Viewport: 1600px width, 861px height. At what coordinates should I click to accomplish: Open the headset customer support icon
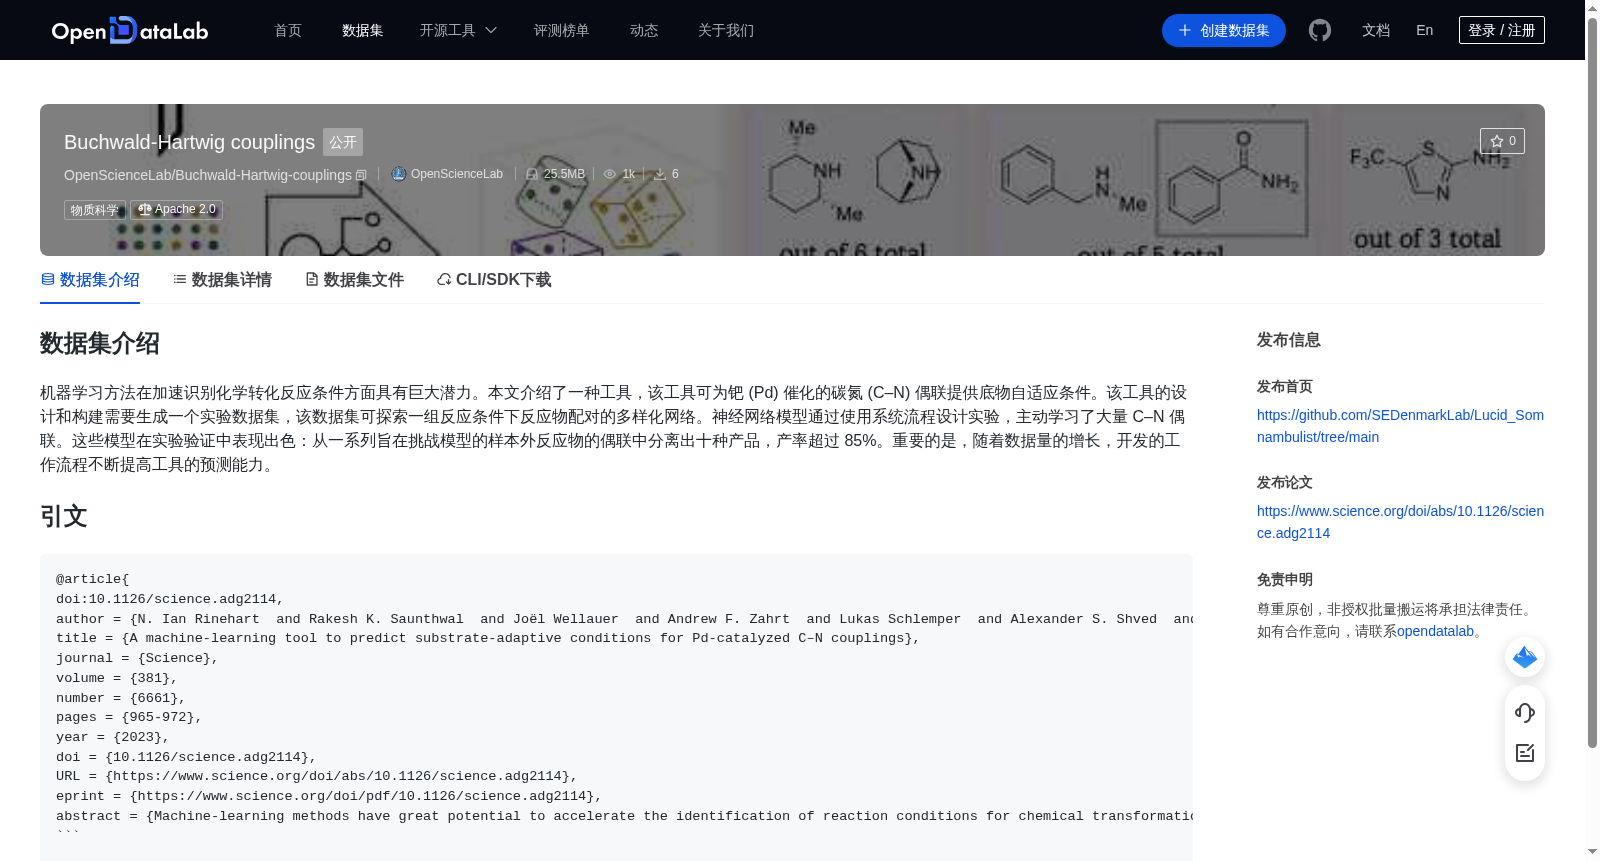pos(1525,713)
